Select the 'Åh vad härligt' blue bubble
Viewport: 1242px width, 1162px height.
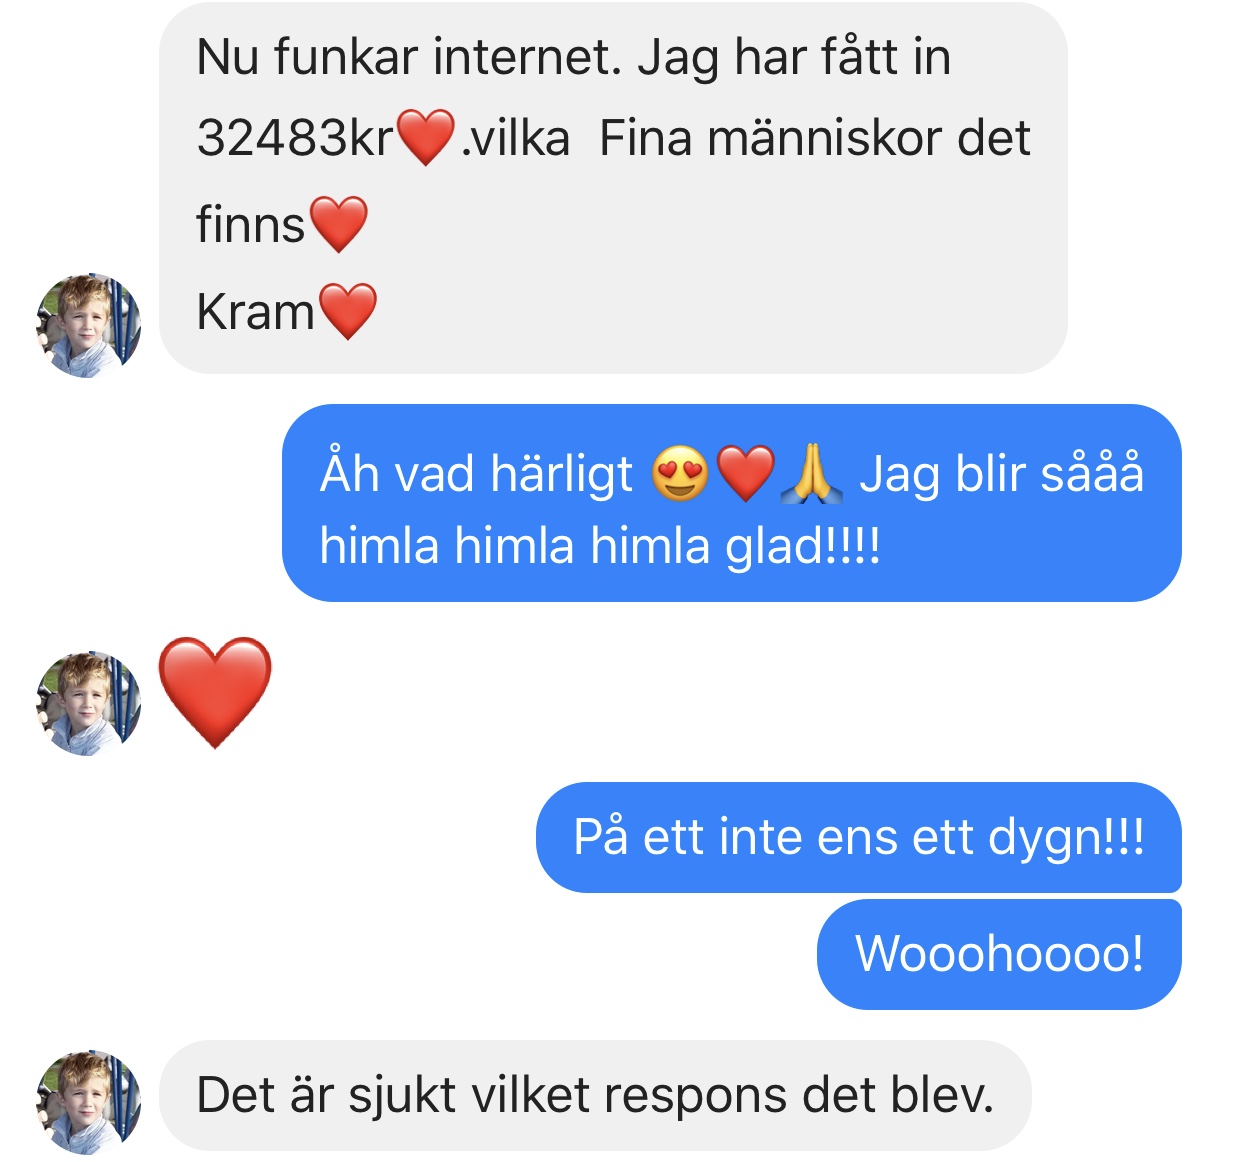point(732,503)
